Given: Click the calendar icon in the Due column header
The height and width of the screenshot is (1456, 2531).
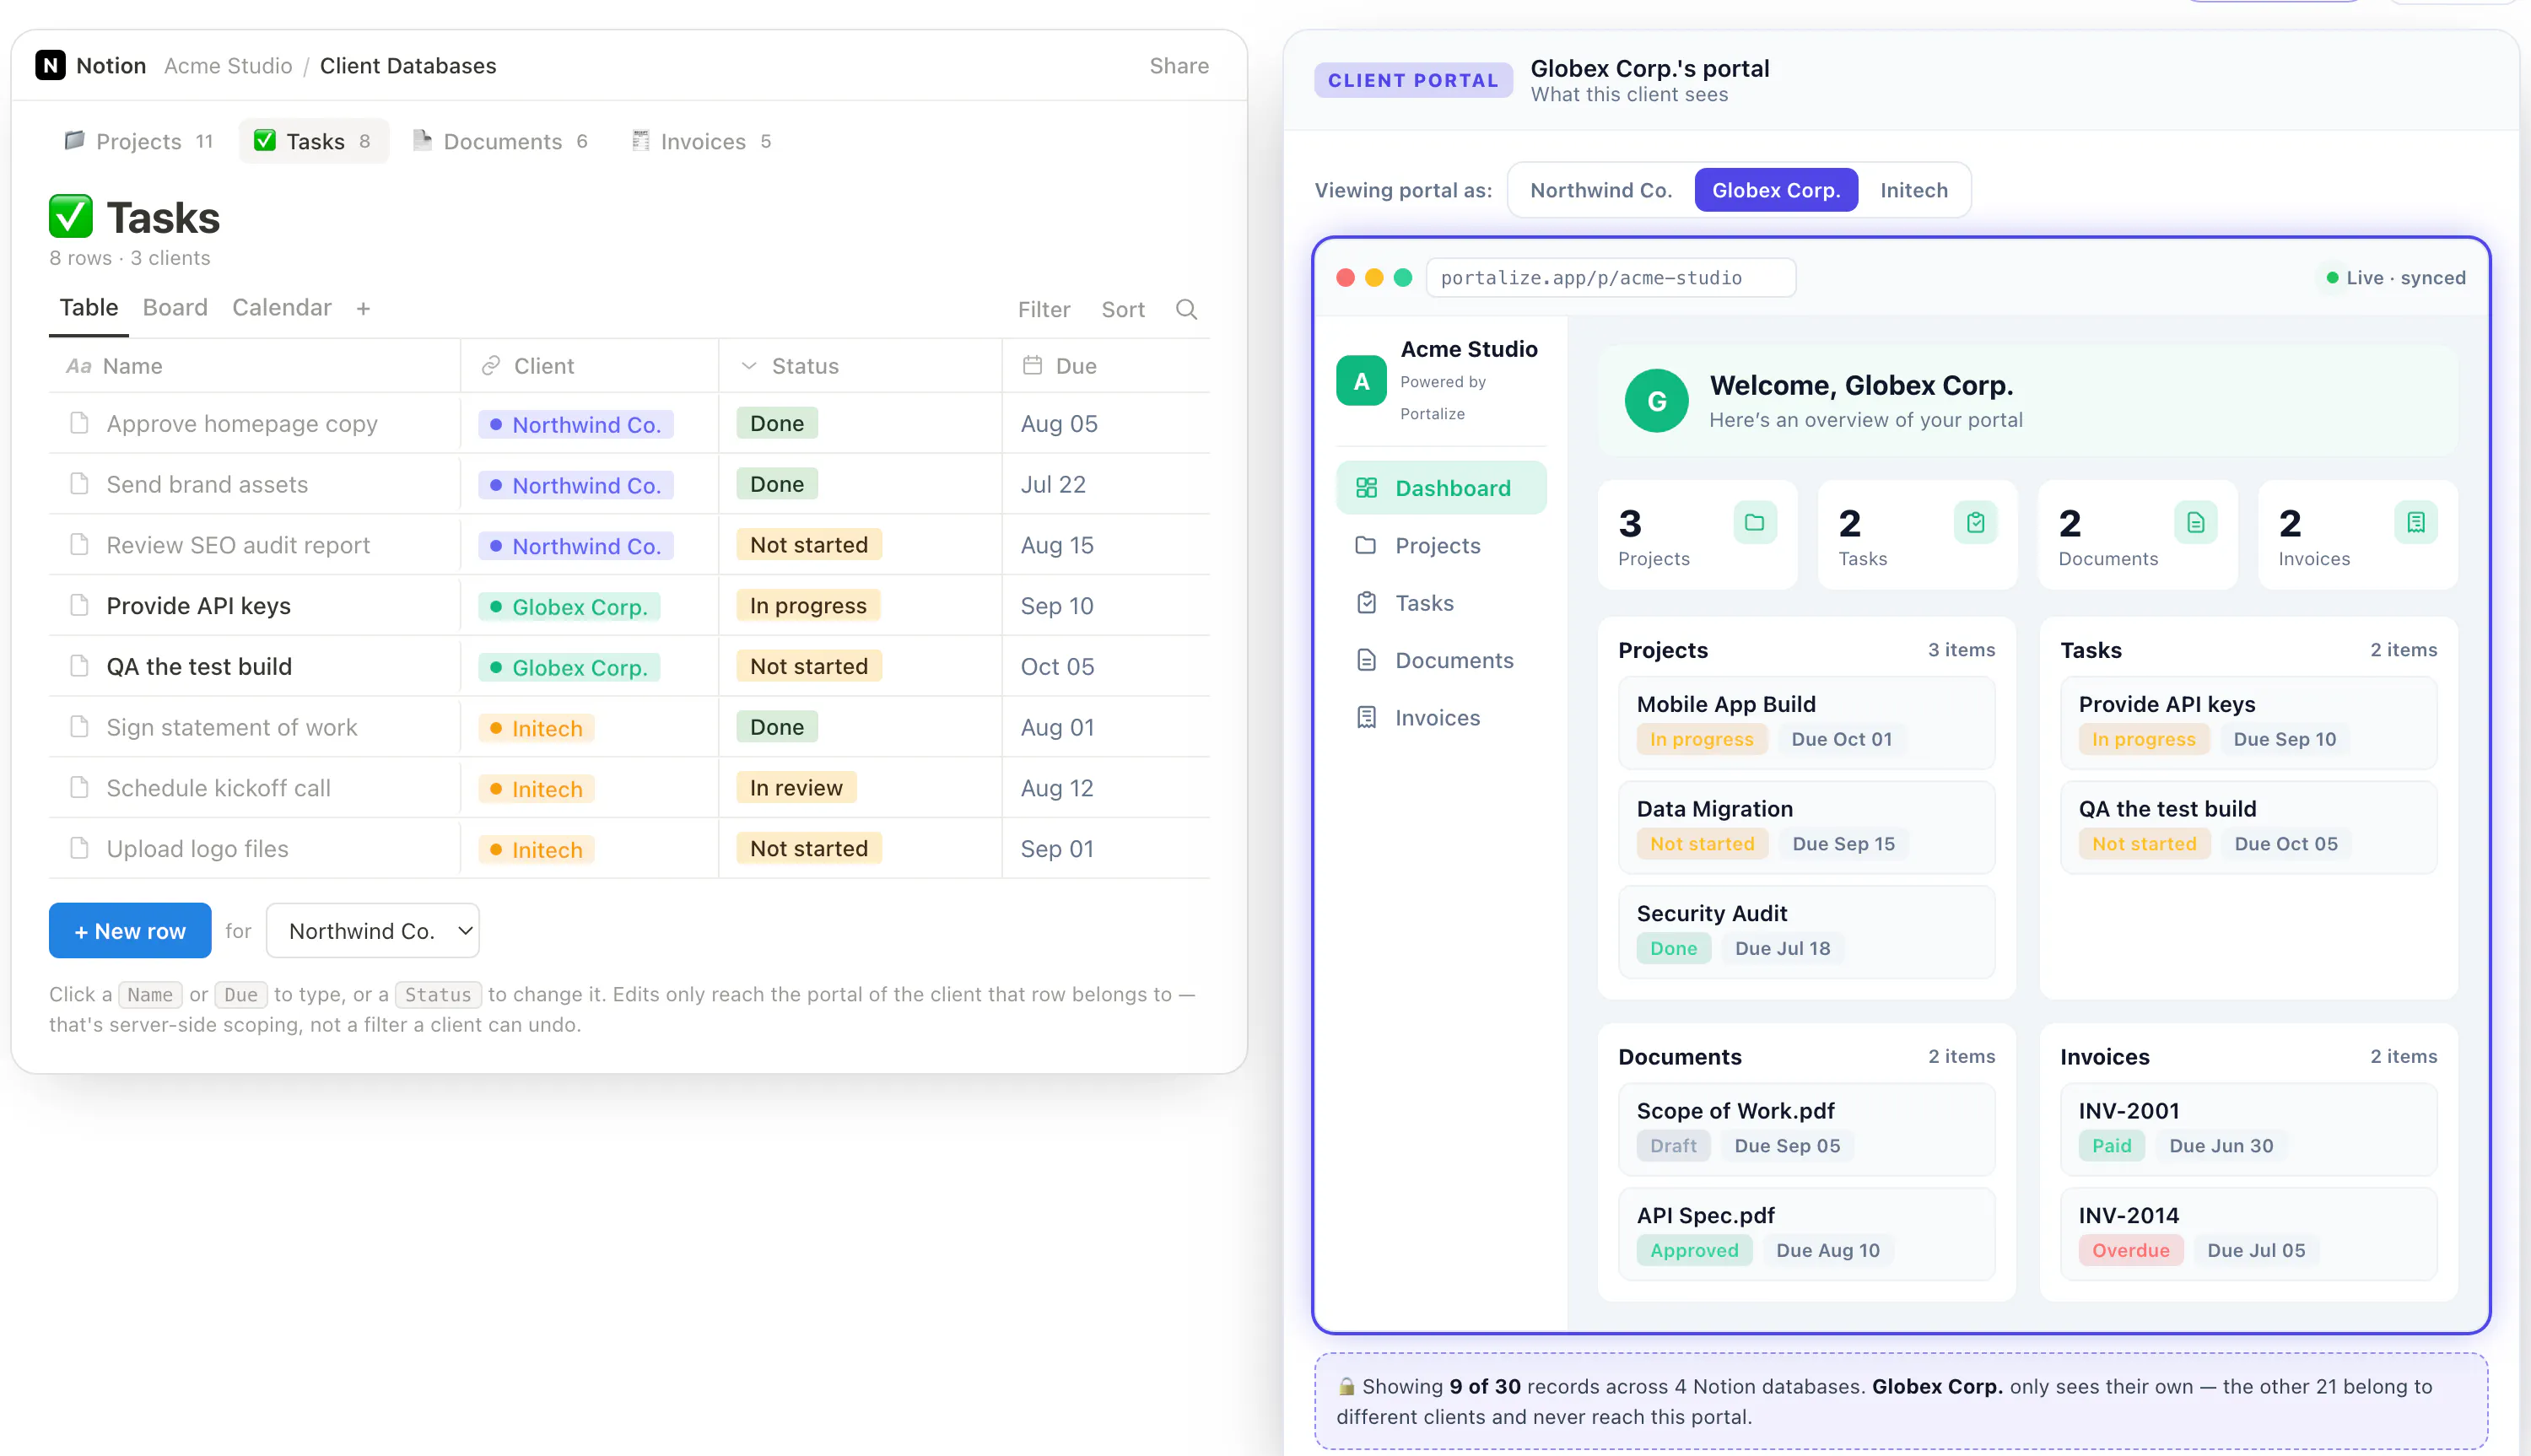Looking at the screenshot, I should coord(1032,365).
